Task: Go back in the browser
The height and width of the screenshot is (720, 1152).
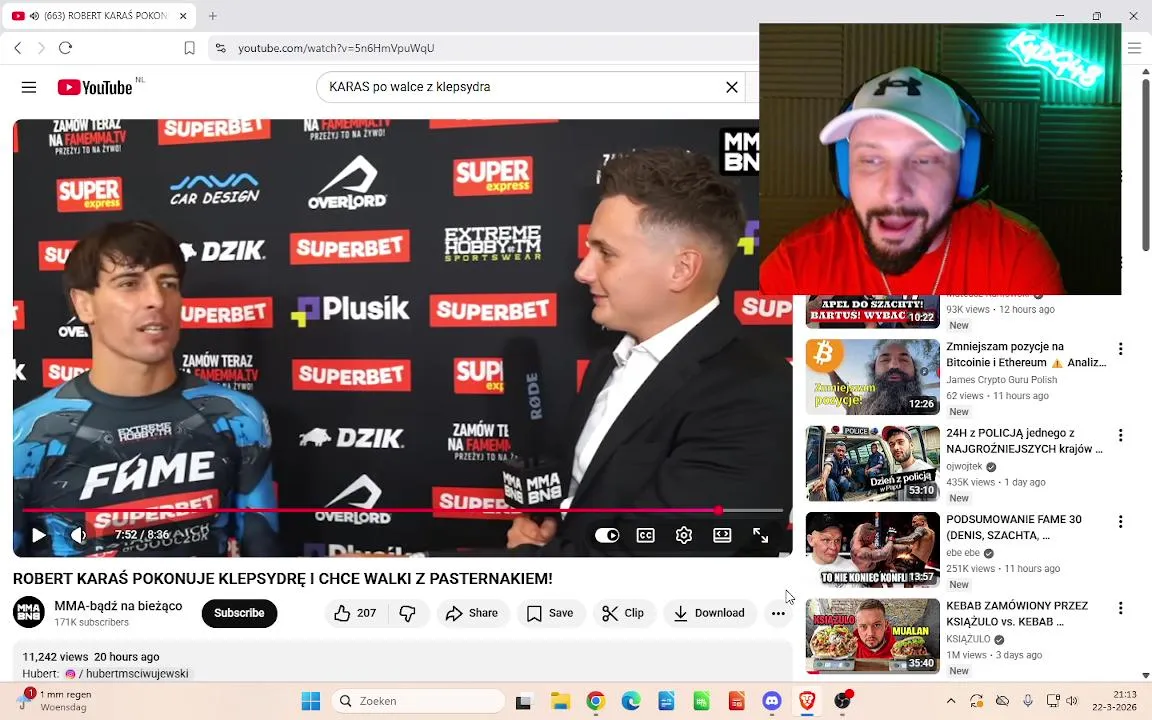Action: click(x=18, y=48)
